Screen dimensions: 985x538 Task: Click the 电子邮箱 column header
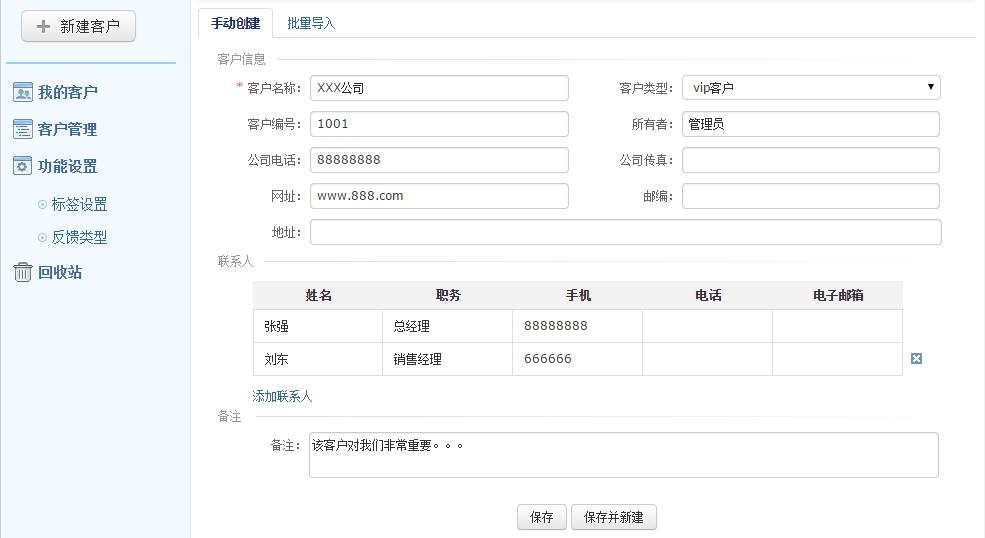pos(838,295)
